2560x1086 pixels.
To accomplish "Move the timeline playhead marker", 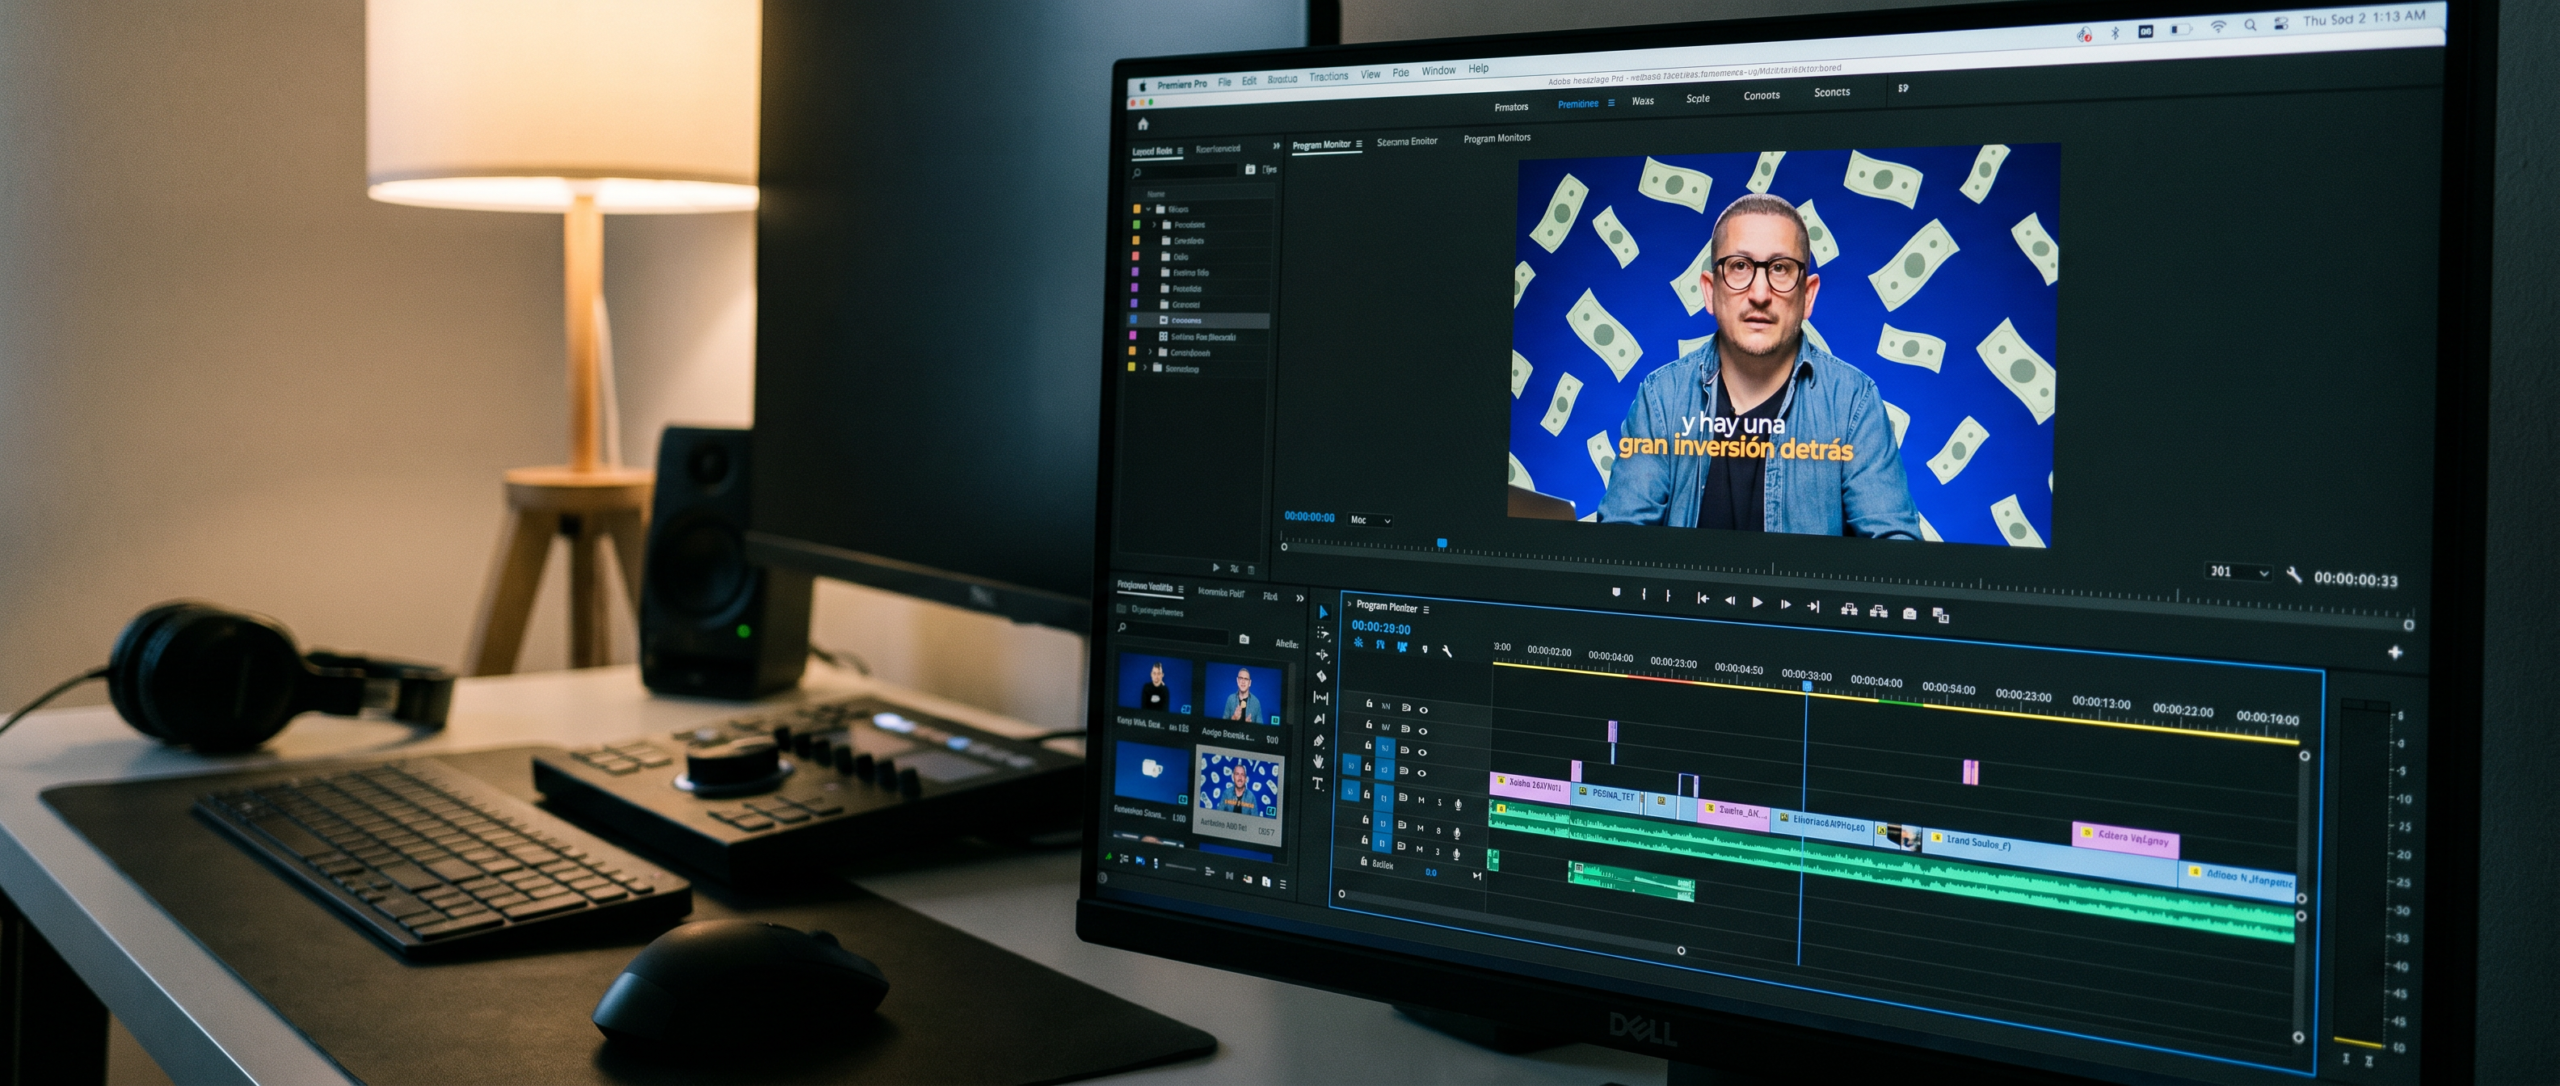I will pos(1807,685).
